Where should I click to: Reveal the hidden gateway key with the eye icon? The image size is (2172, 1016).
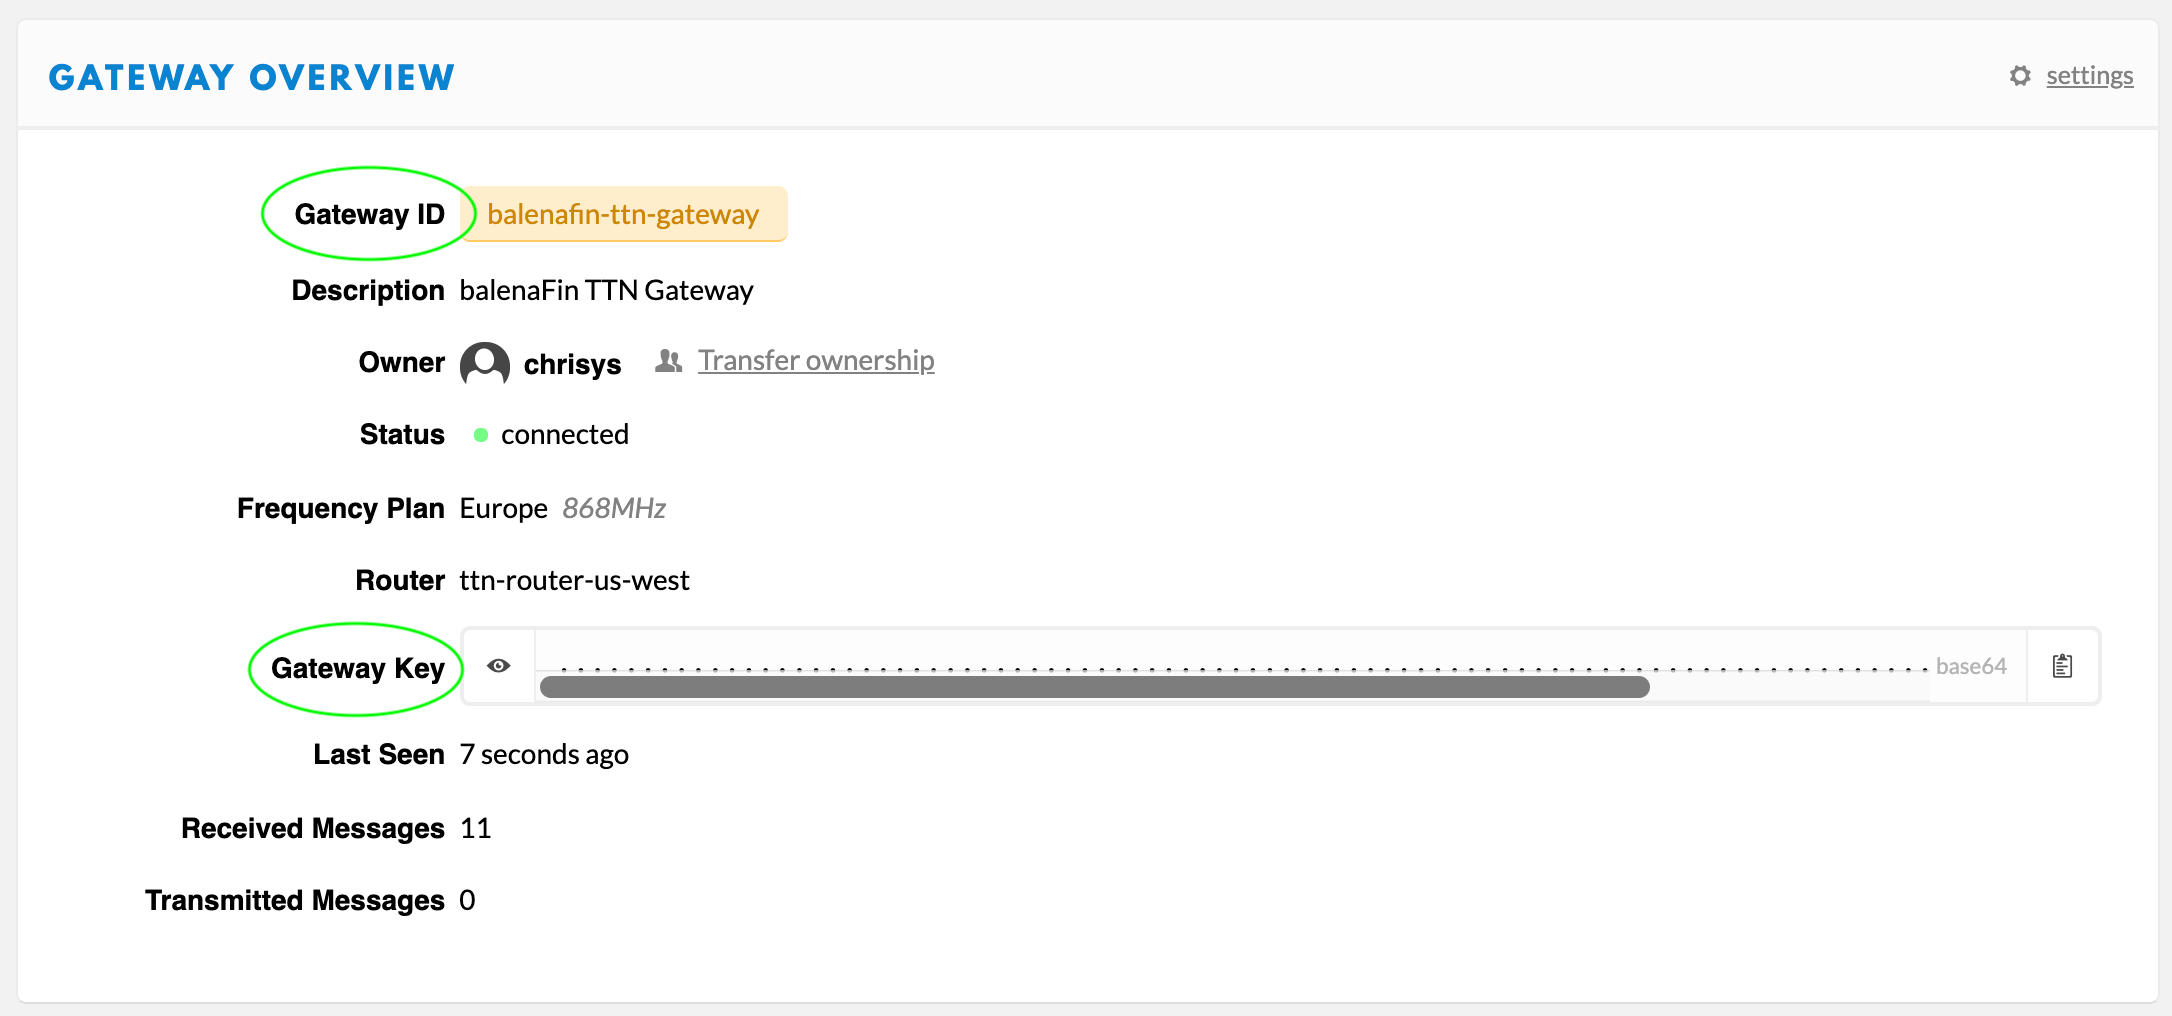(499, 666)
